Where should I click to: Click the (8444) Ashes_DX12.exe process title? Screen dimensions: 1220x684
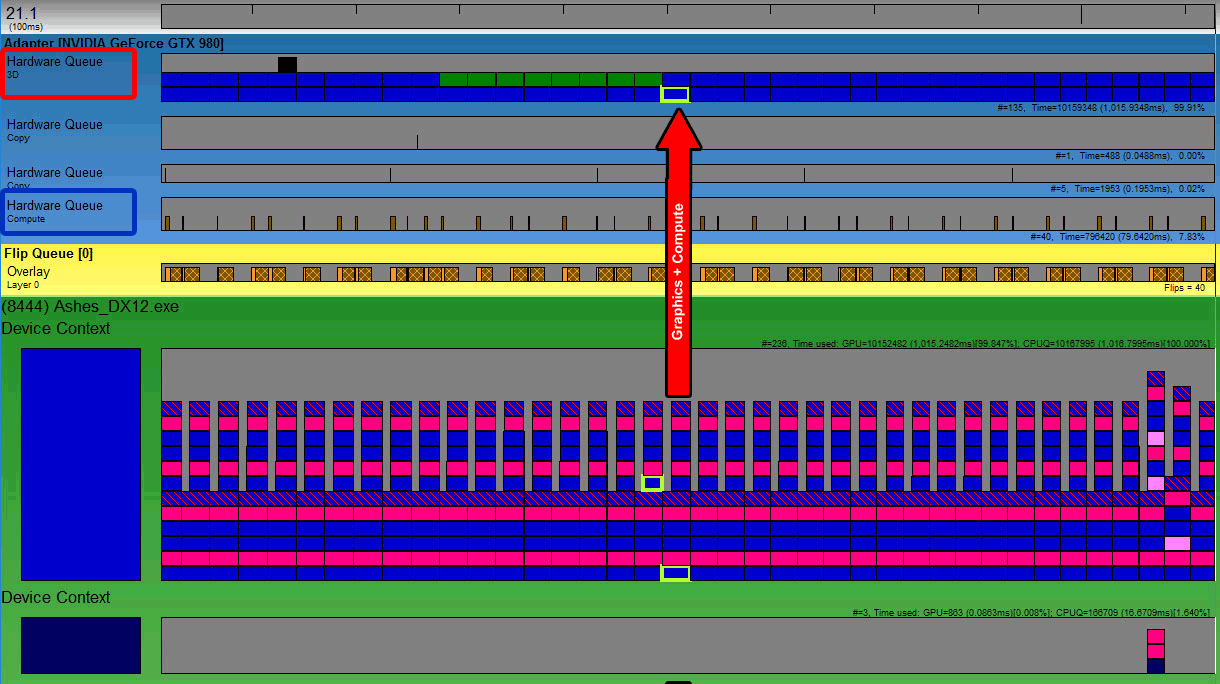coord(90,306)
